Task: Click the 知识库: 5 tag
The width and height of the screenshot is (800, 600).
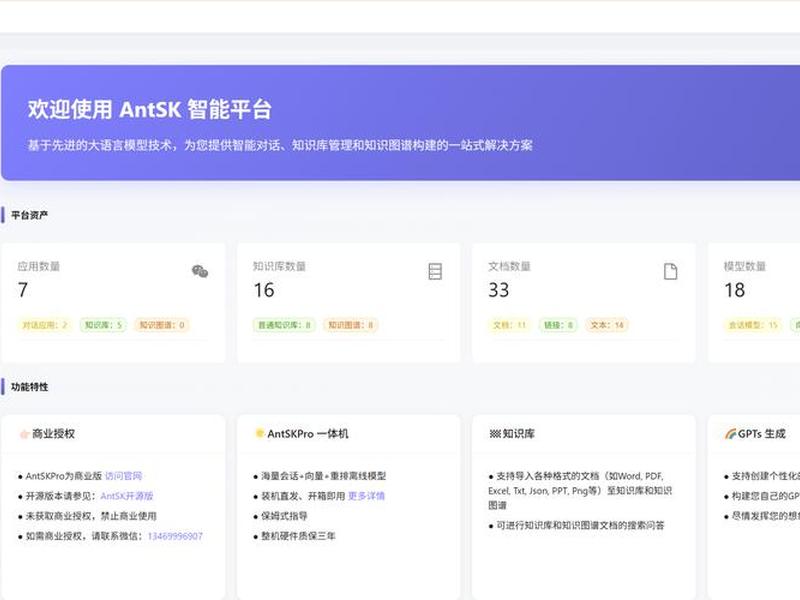Action: click(x=103, y=325)
